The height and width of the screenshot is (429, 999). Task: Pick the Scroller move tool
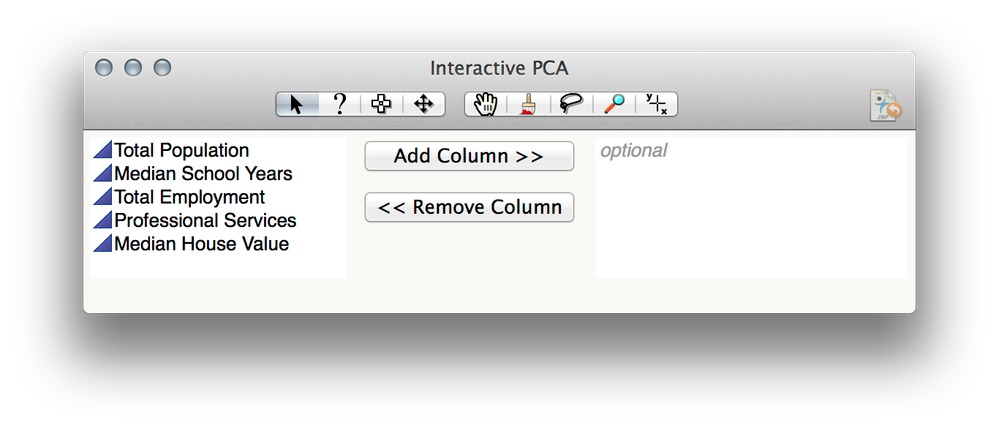click(424, 104)
